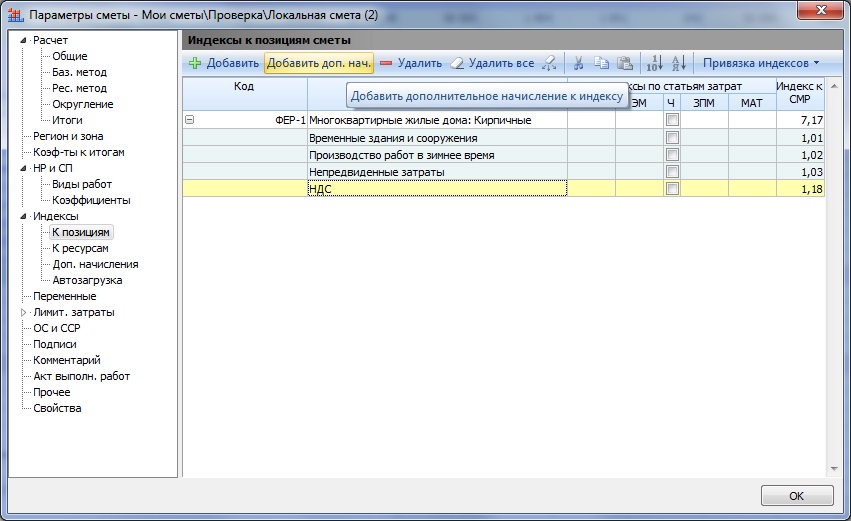Open Коэф-ты к итогам section
The height and width of the screenshot is (521, 851).
point(79,152)
